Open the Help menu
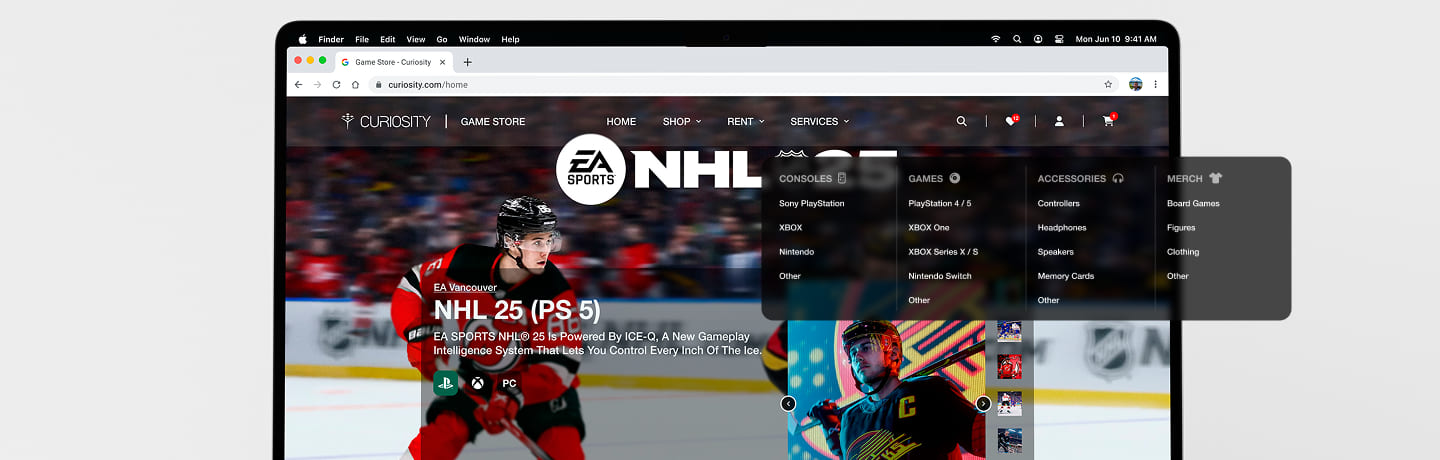1440x460 pixels. 510,39
